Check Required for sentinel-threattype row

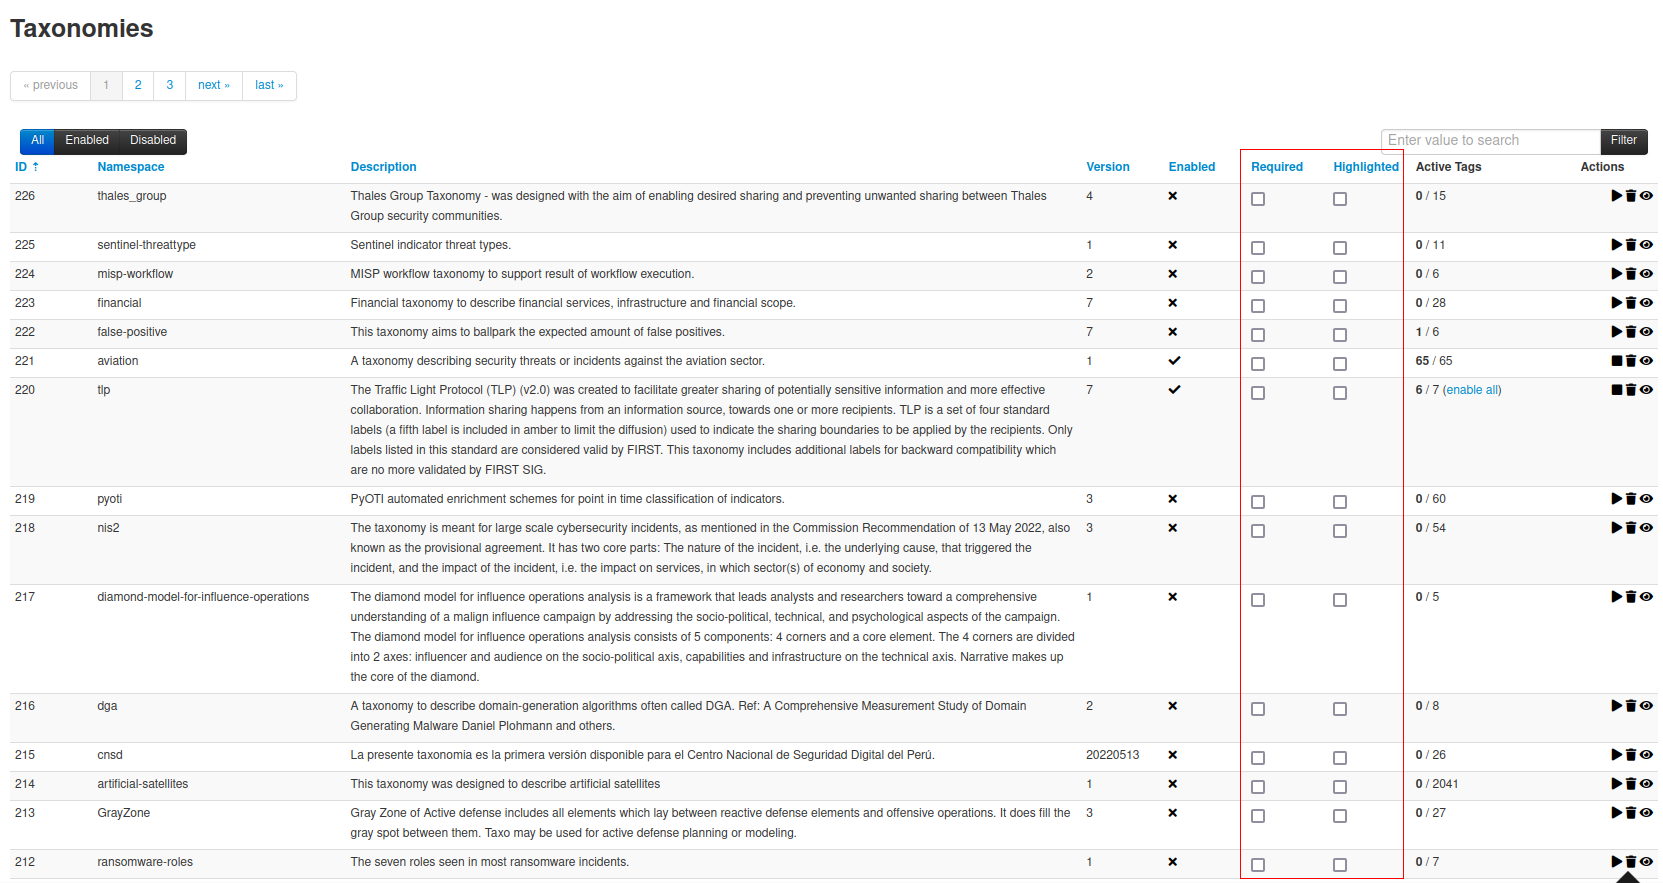(x=1258, y=248)
